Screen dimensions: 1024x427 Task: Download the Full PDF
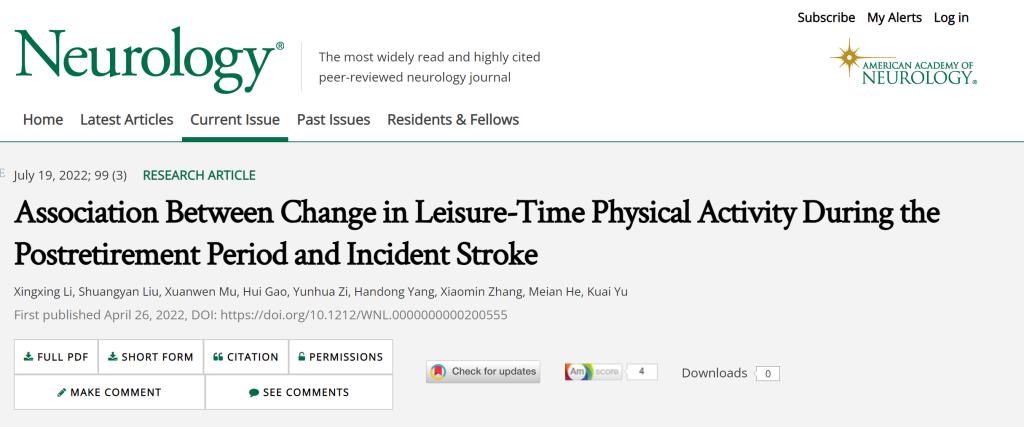tap(56, 357)
